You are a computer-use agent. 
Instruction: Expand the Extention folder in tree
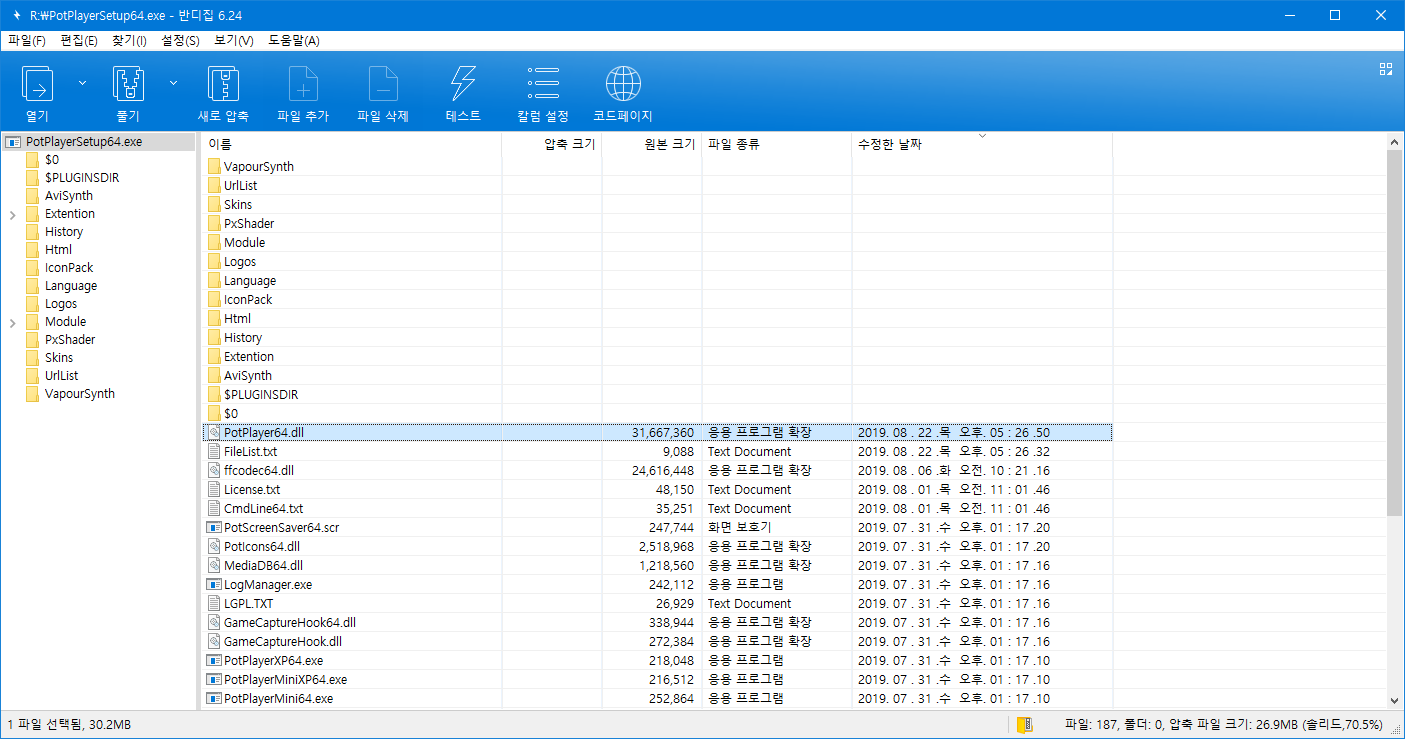[12, 214]
